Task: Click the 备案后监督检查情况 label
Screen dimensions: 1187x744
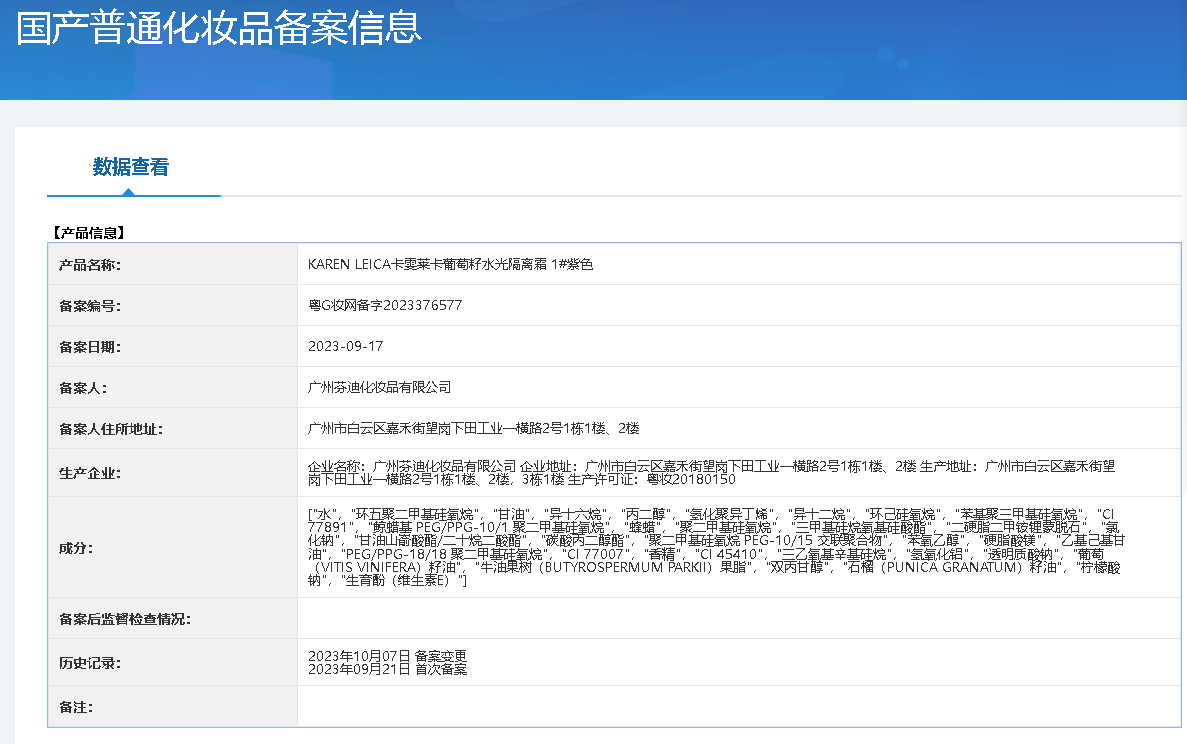Action: point(124,619)
